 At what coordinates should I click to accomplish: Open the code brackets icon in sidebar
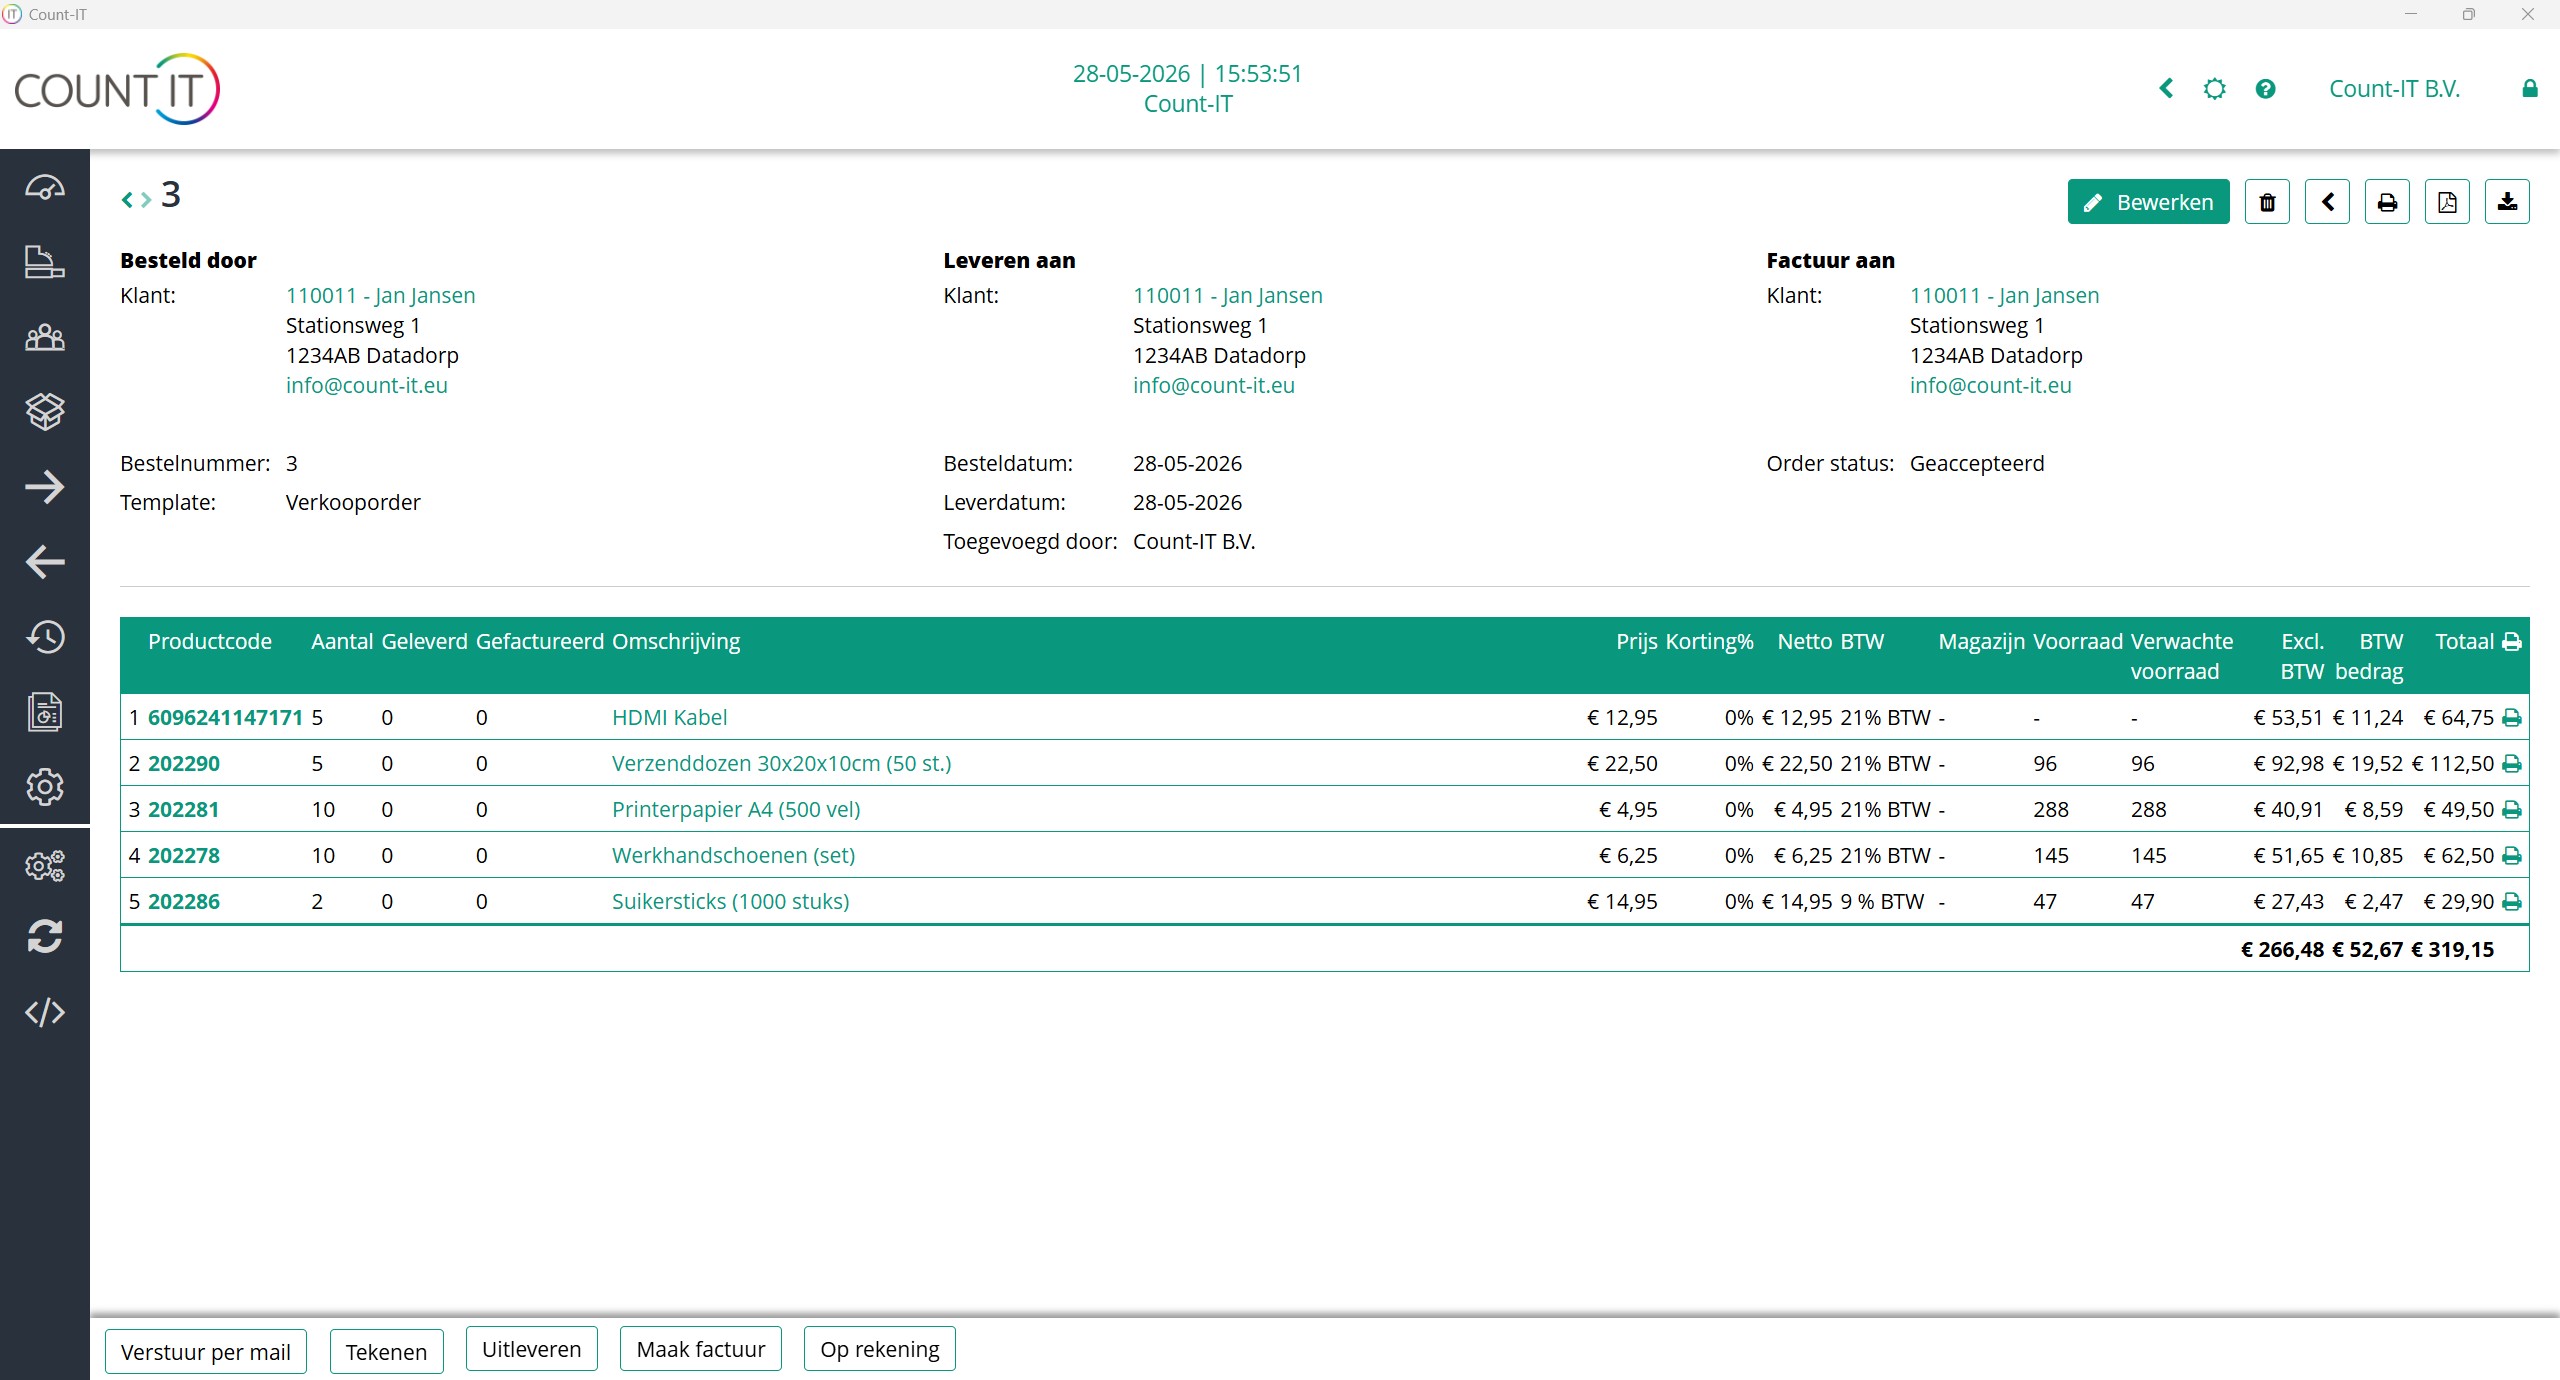click(45, 1012)
